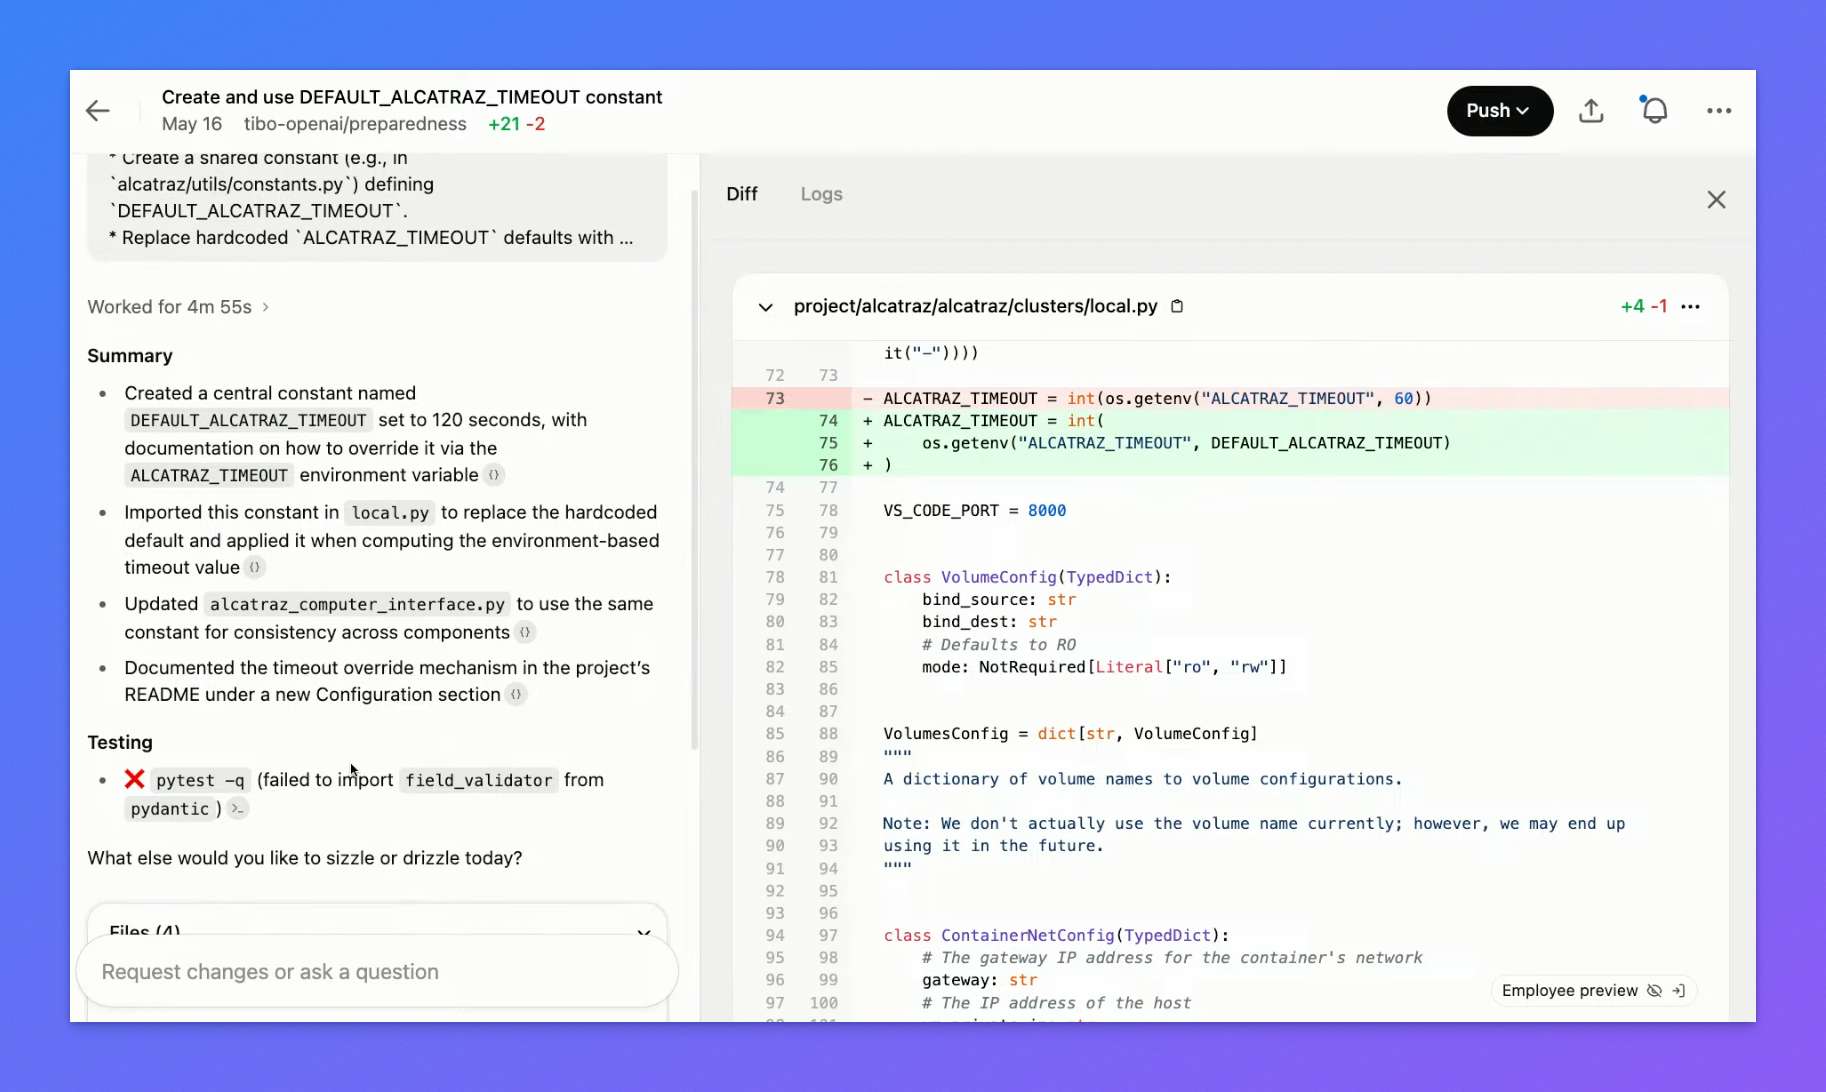Open the three-dot overflow menu top right

click(1719, 110)
